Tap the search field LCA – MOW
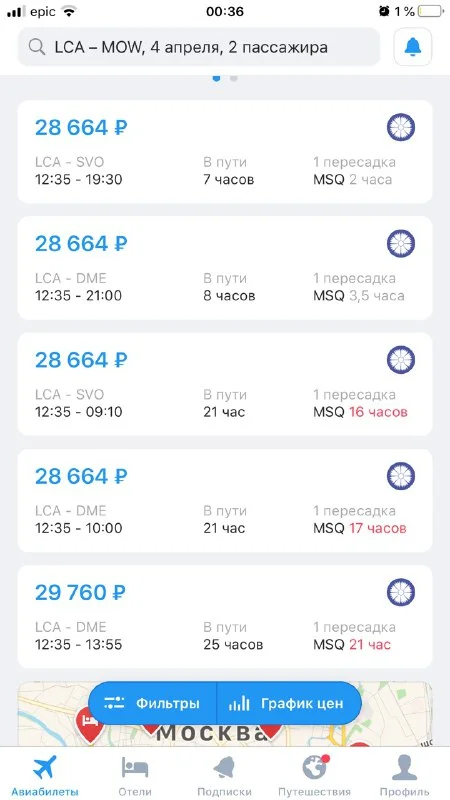Viewport: 450px width, 800px height. pos(199,47)
